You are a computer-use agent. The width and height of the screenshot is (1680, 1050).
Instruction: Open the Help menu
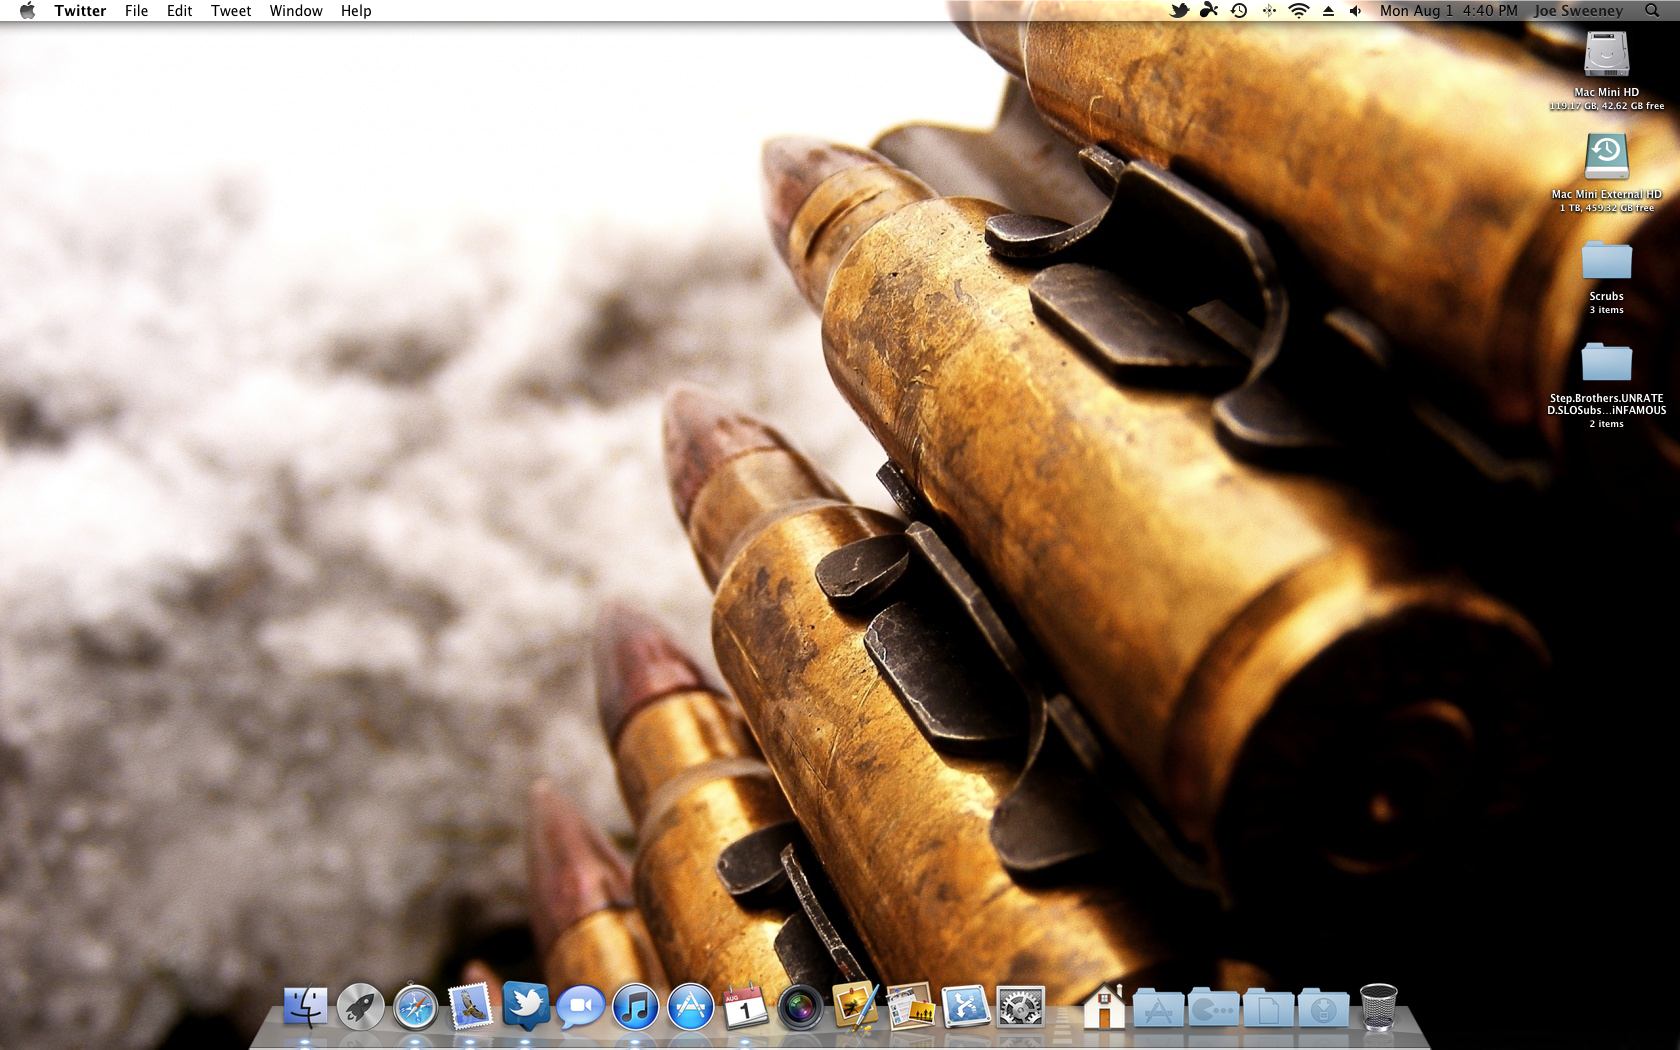[x=356, y=11]
